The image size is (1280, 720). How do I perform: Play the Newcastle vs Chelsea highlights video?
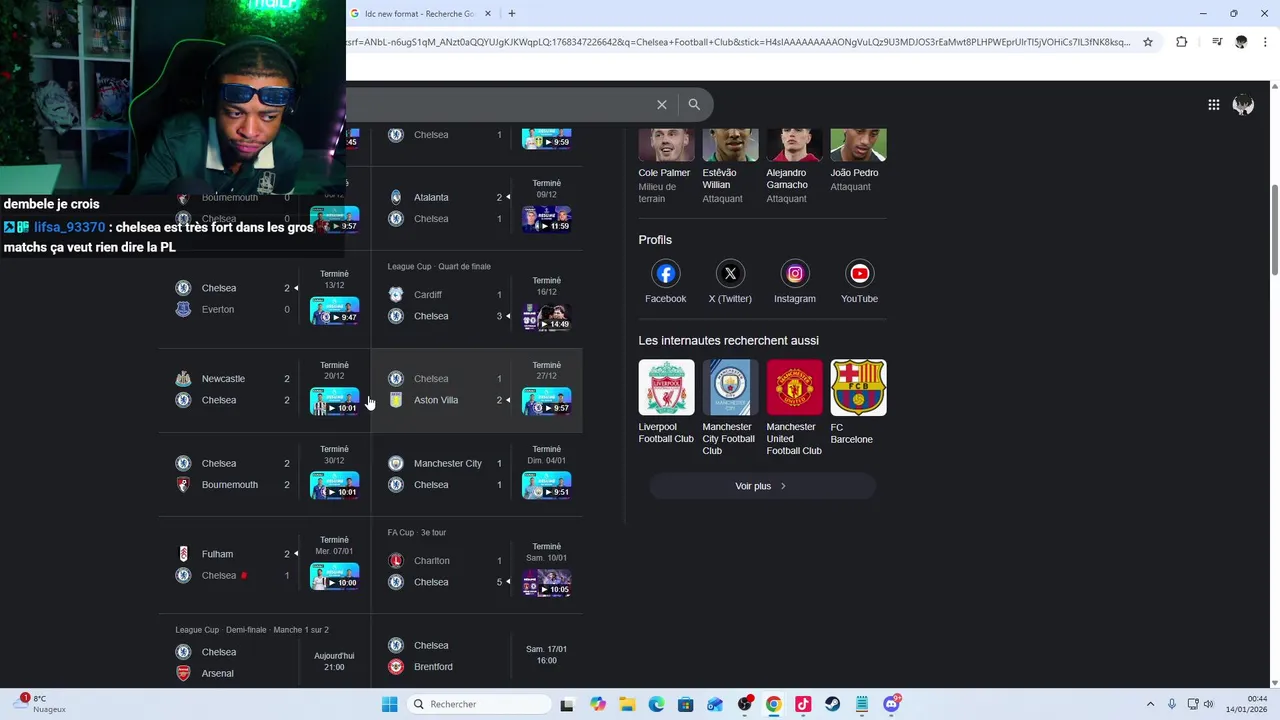click(x=334, y=402)
